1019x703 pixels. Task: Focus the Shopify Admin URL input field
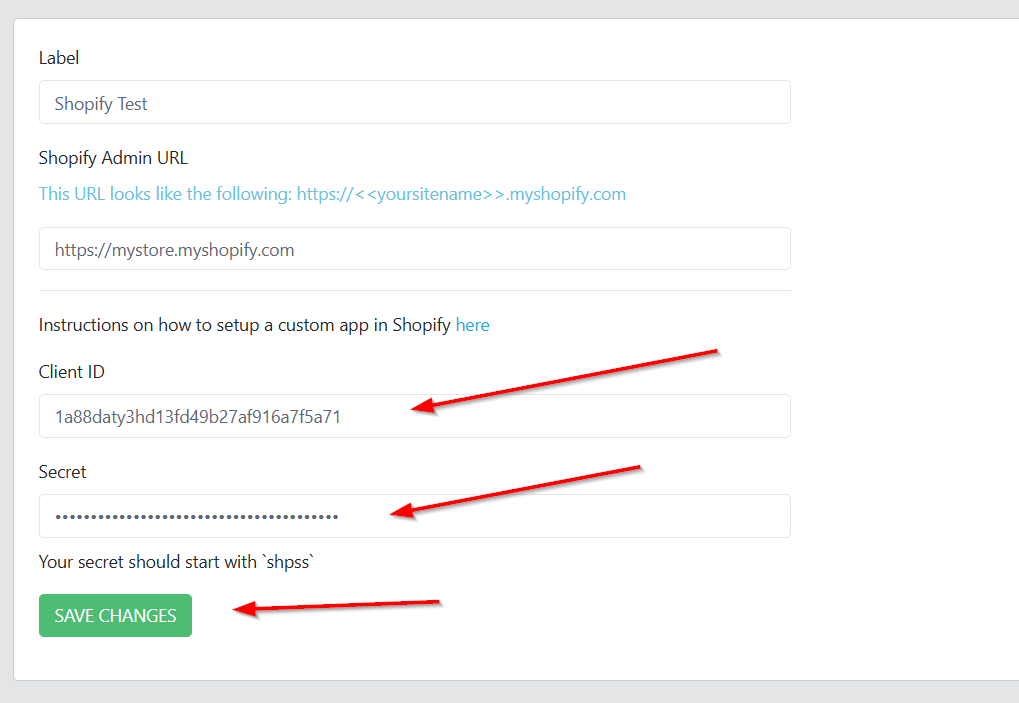point(414,249)
